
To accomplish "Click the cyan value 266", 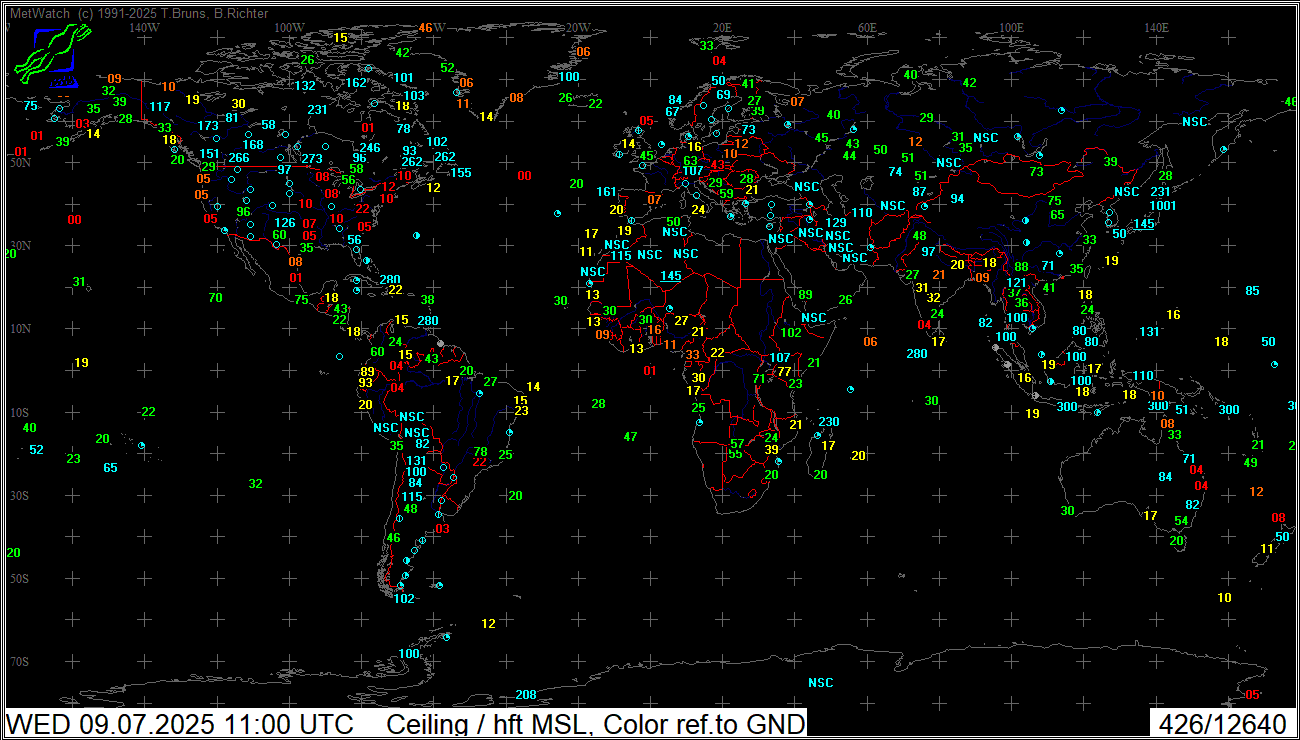I will click(239, 158).
